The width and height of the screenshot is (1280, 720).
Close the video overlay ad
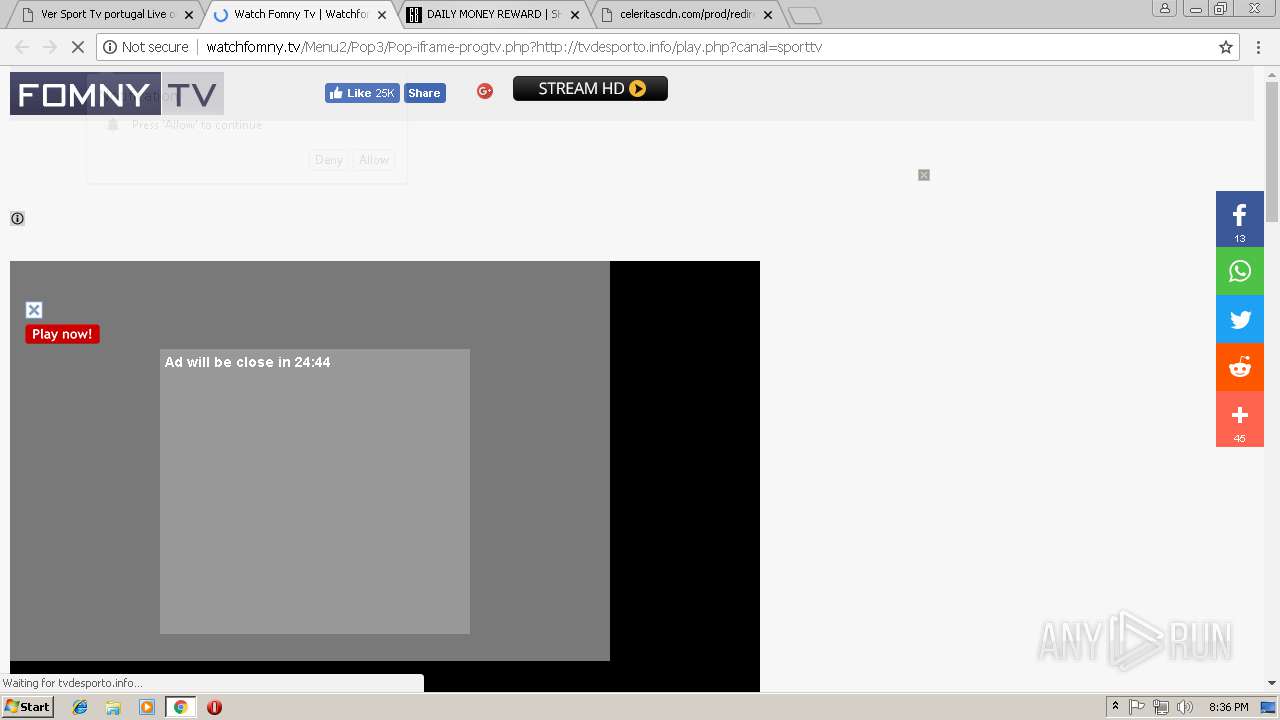click(34, 310)
